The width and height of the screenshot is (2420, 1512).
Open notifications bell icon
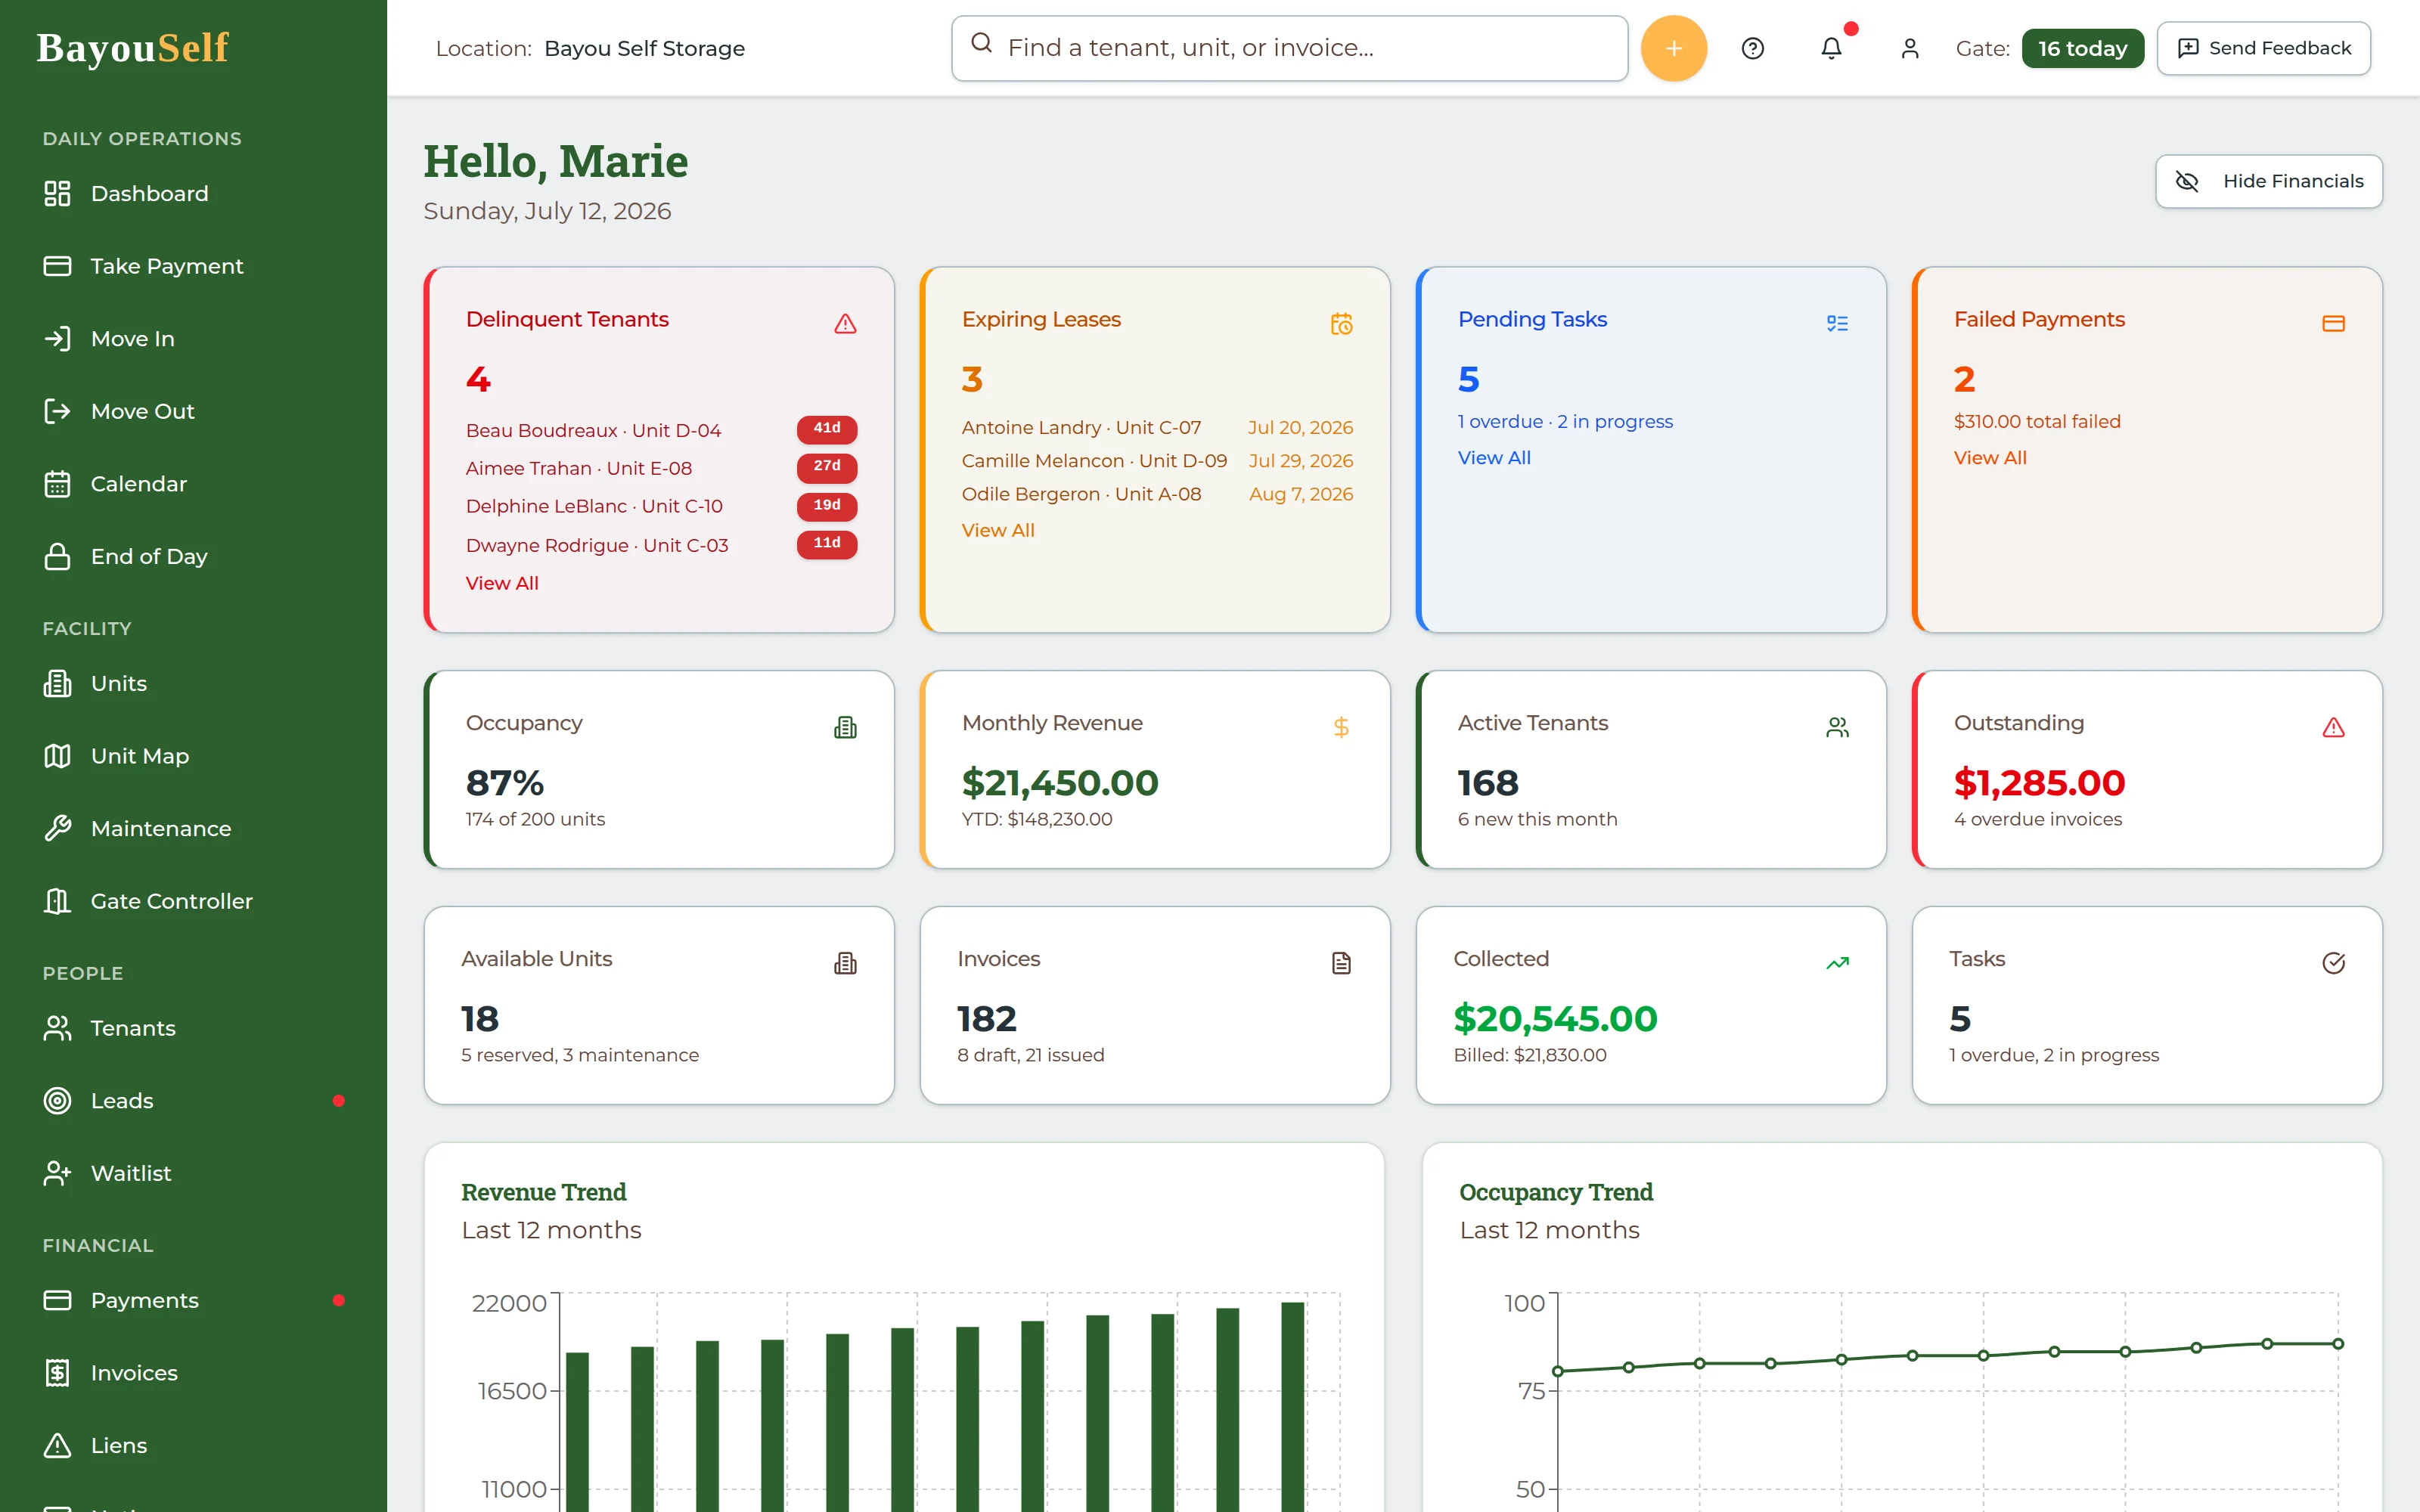pyautogui.click(x=1831, y=48)
